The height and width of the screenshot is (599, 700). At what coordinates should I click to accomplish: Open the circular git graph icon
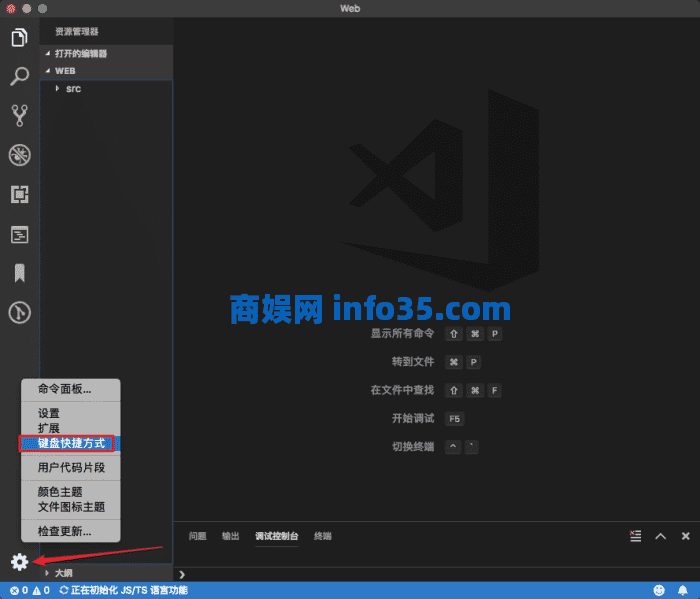(19, 312)
